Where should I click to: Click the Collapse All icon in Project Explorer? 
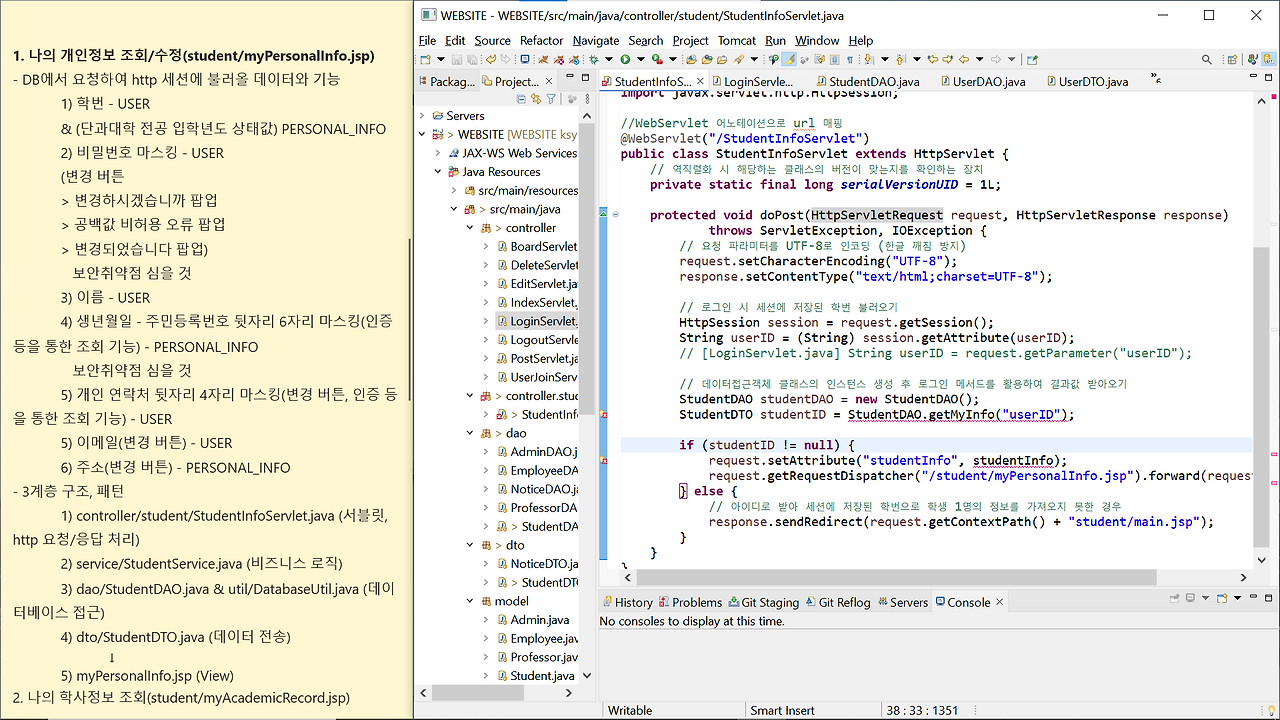tap(521, 98)
